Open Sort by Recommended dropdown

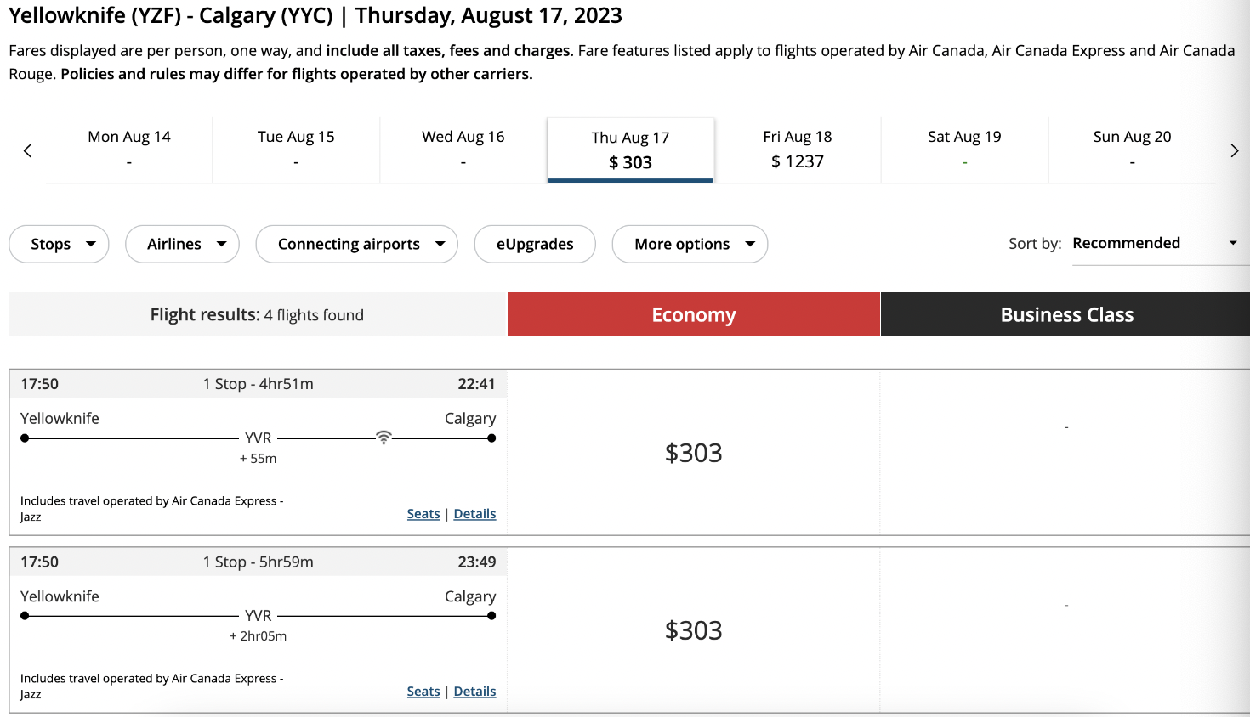click(1155, 244)
